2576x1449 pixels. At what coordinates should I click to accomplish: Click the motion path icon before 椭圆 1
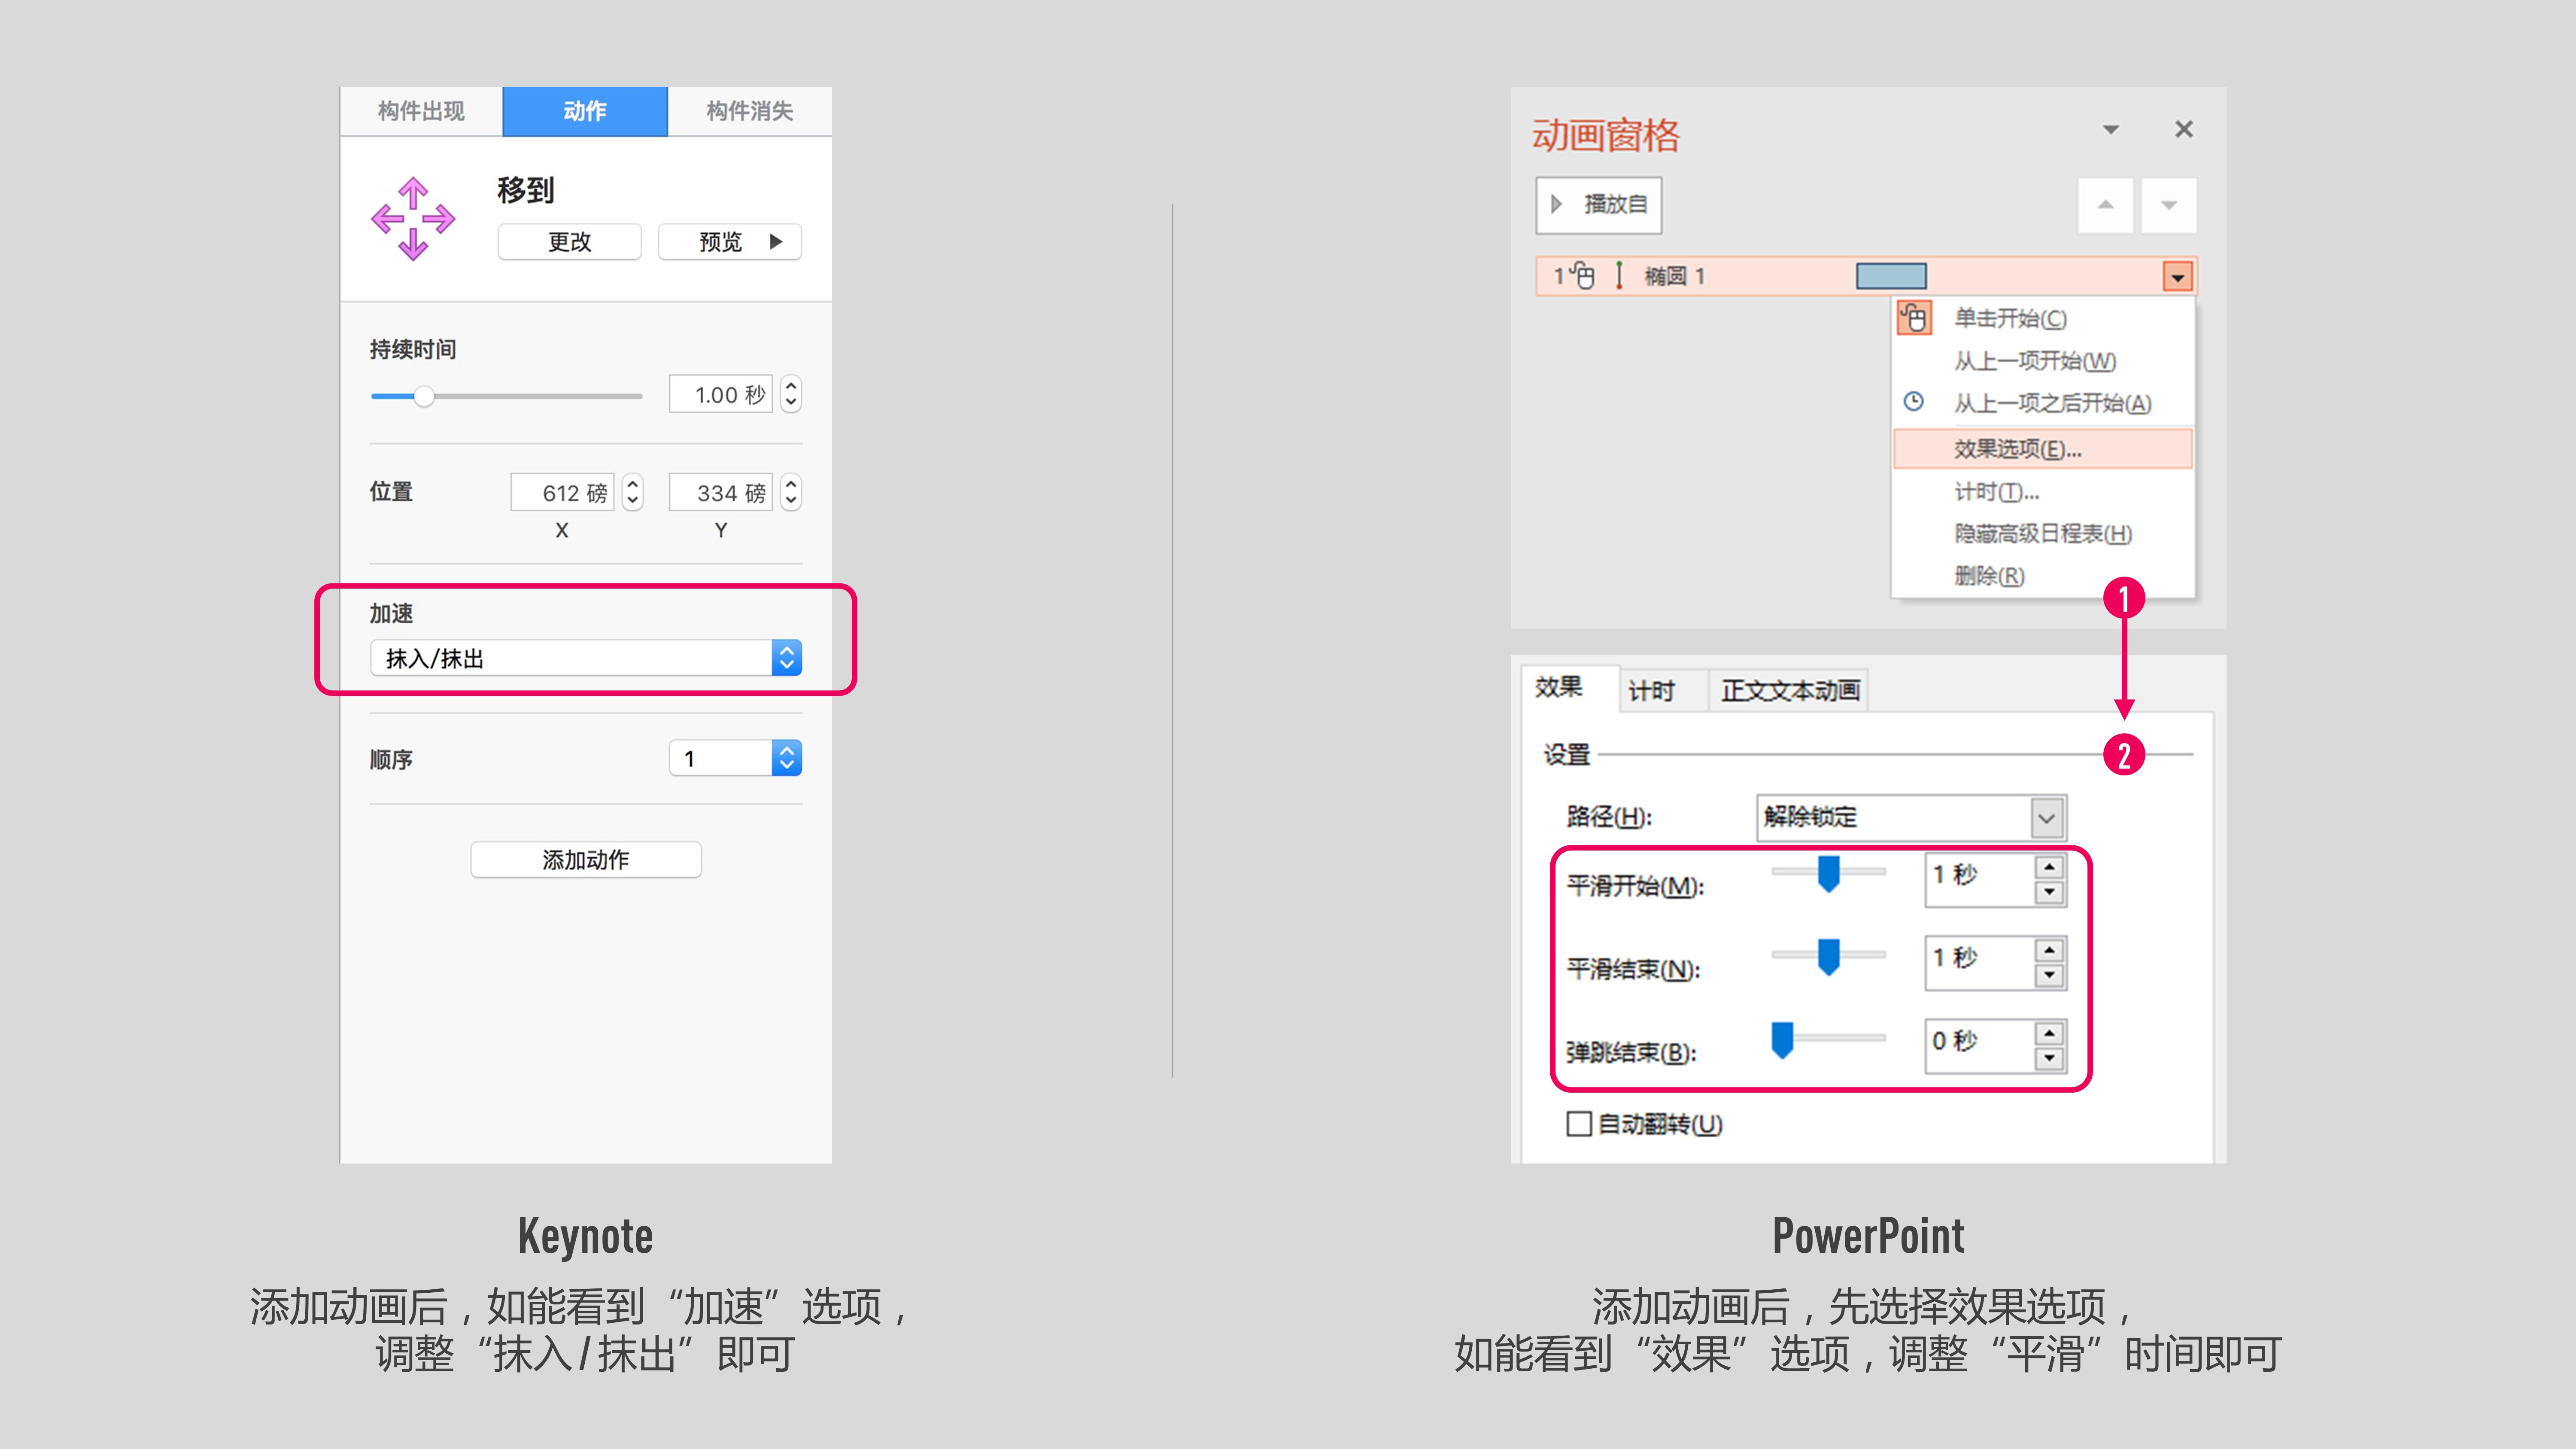point(1619,275)
